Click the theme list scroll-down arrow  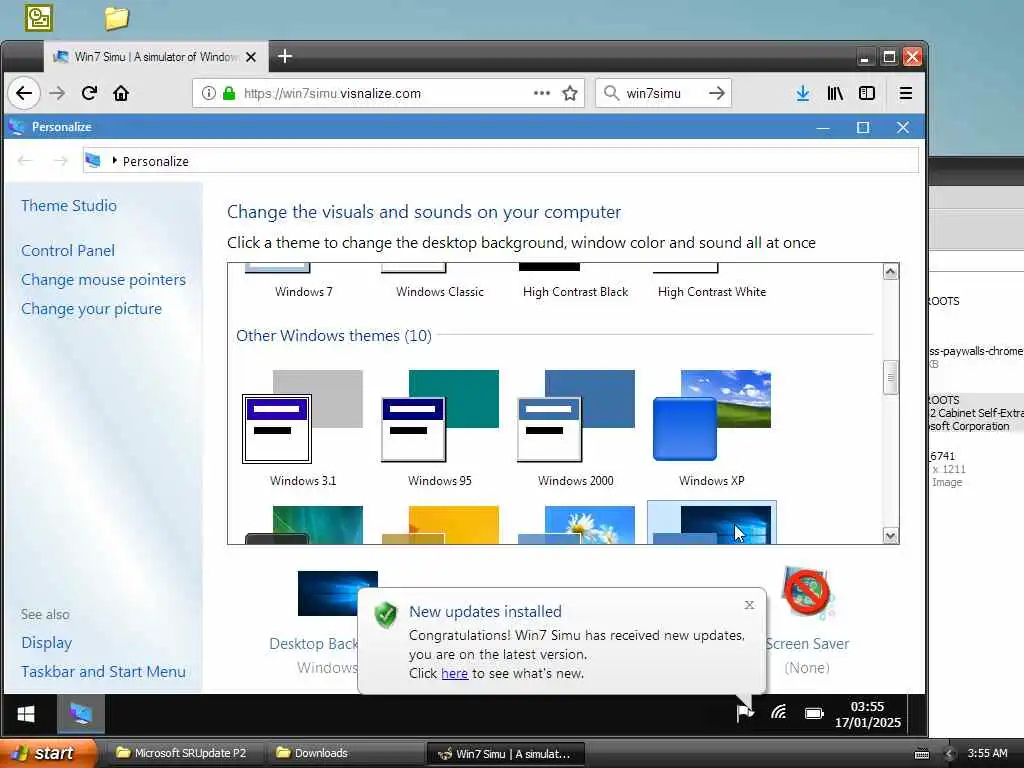(890, 536)
